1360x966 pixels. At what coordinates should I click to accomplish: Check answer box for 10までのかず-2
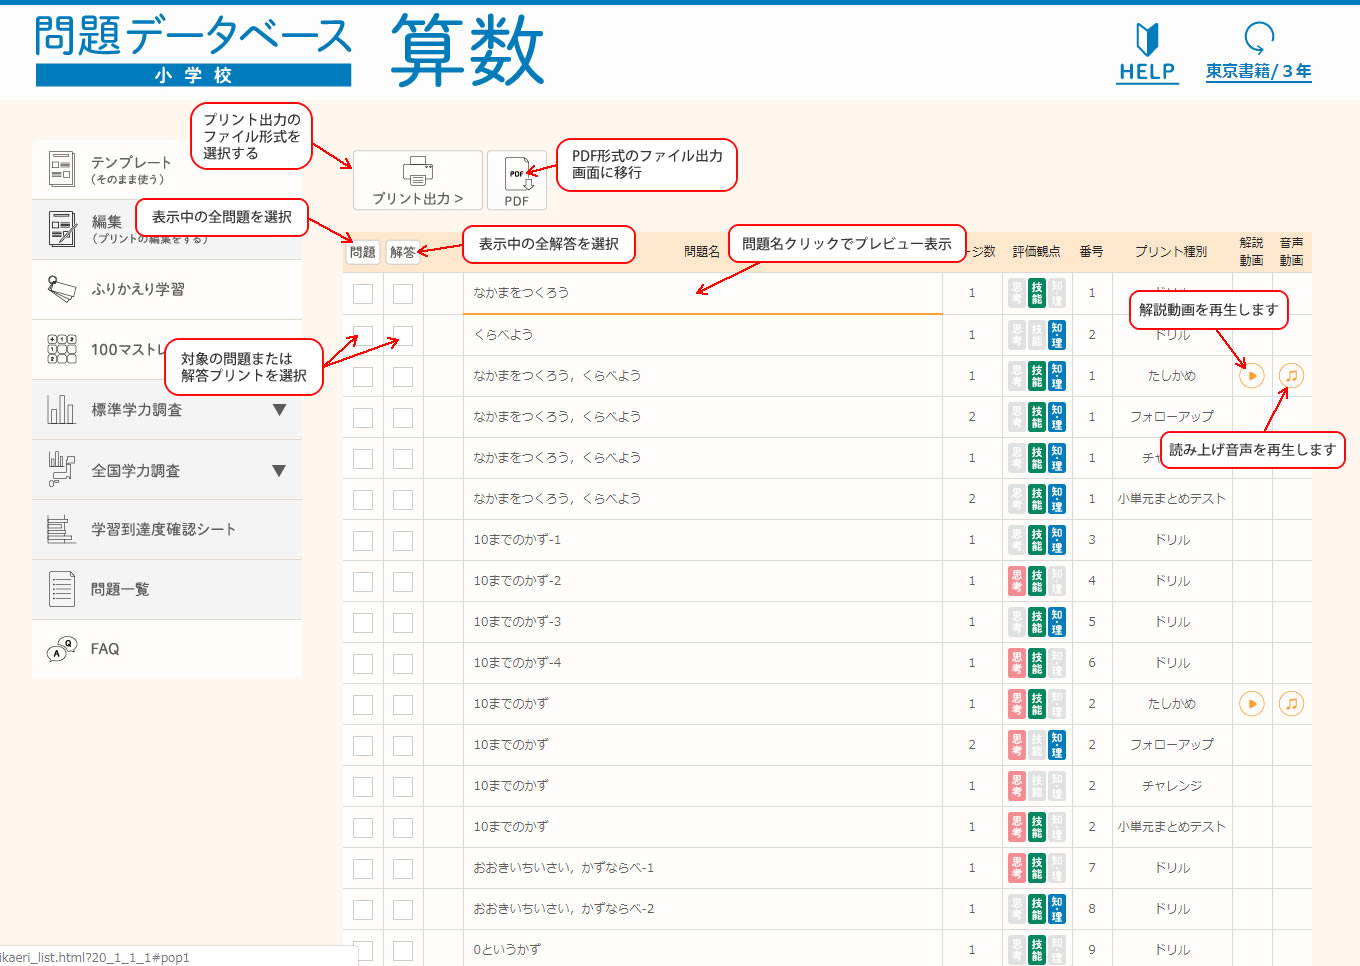(x=403, y=581)
